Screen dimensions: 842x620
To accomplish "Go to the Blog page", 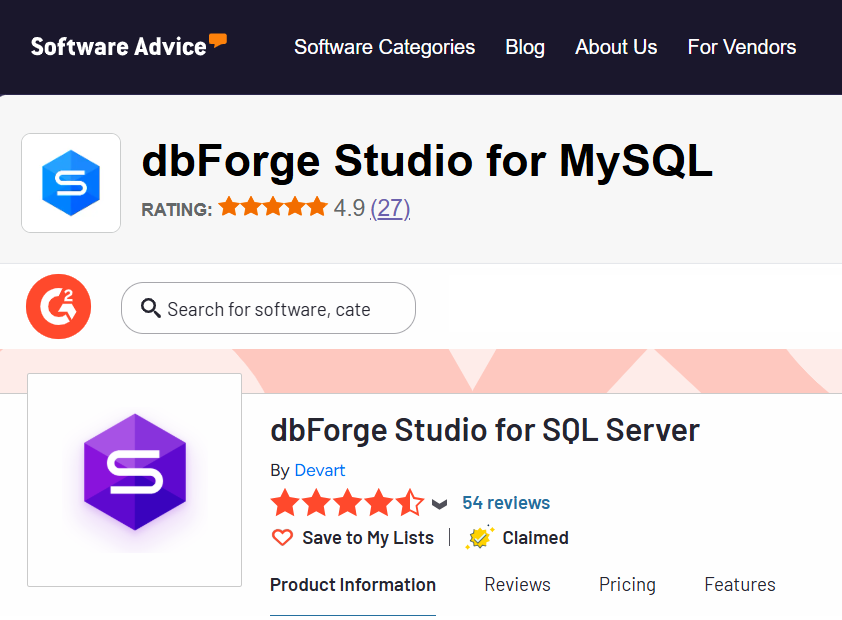I will coord(525,47).
